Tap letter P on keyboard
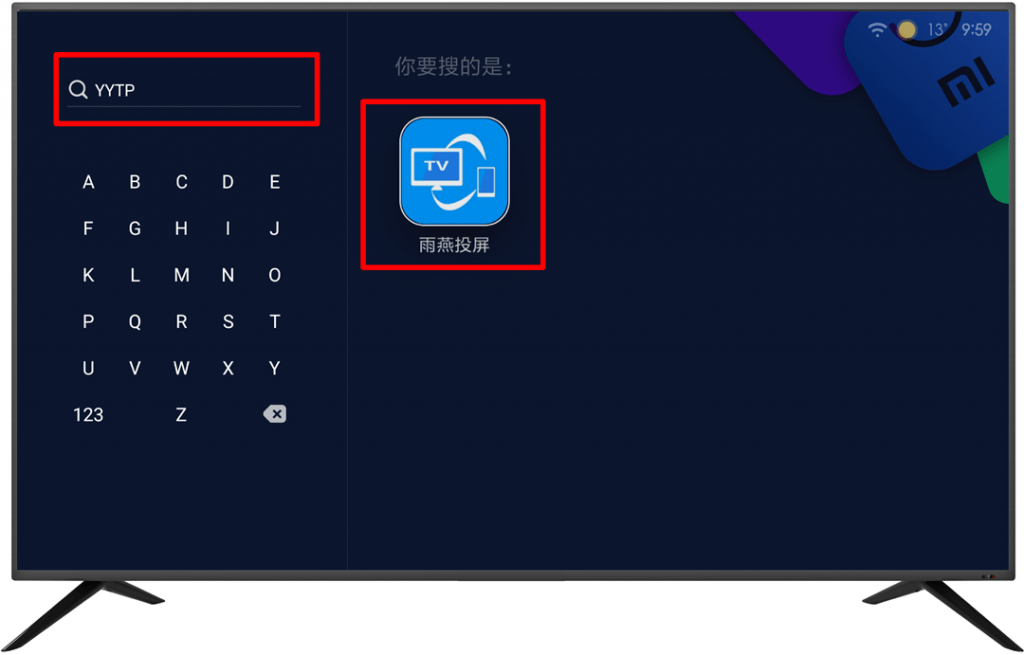The image size is (1024, 655). click(x=88, y=322)
